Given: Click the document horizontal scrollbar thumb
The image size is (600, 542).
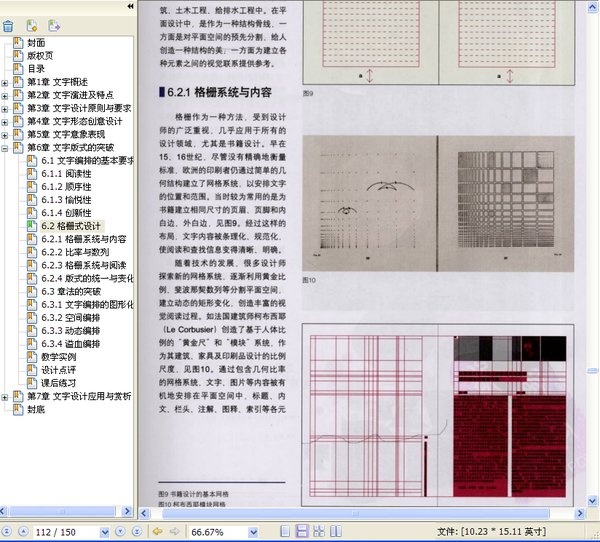Looking at the screenshot, I should 355,513.
